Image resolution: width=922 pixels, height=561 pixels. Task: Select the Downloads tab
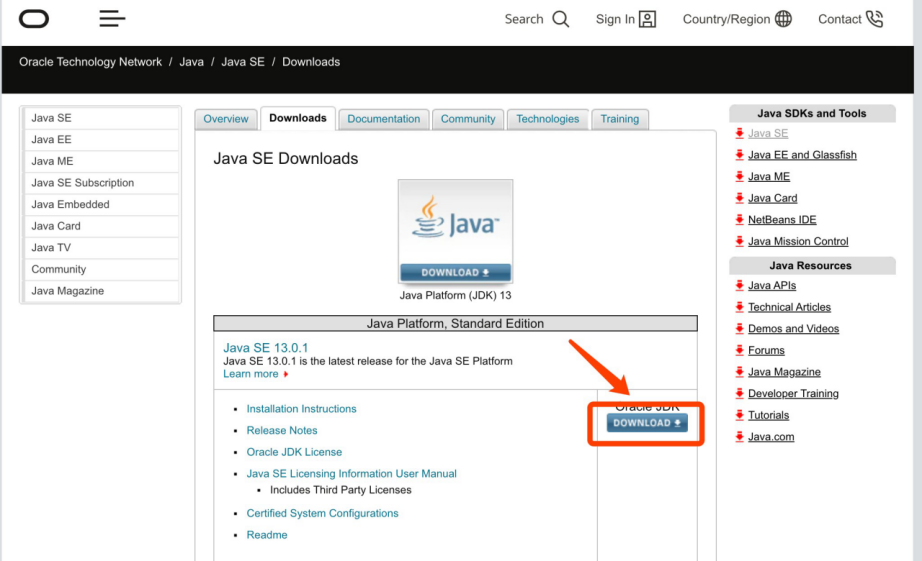click(298, 118)
